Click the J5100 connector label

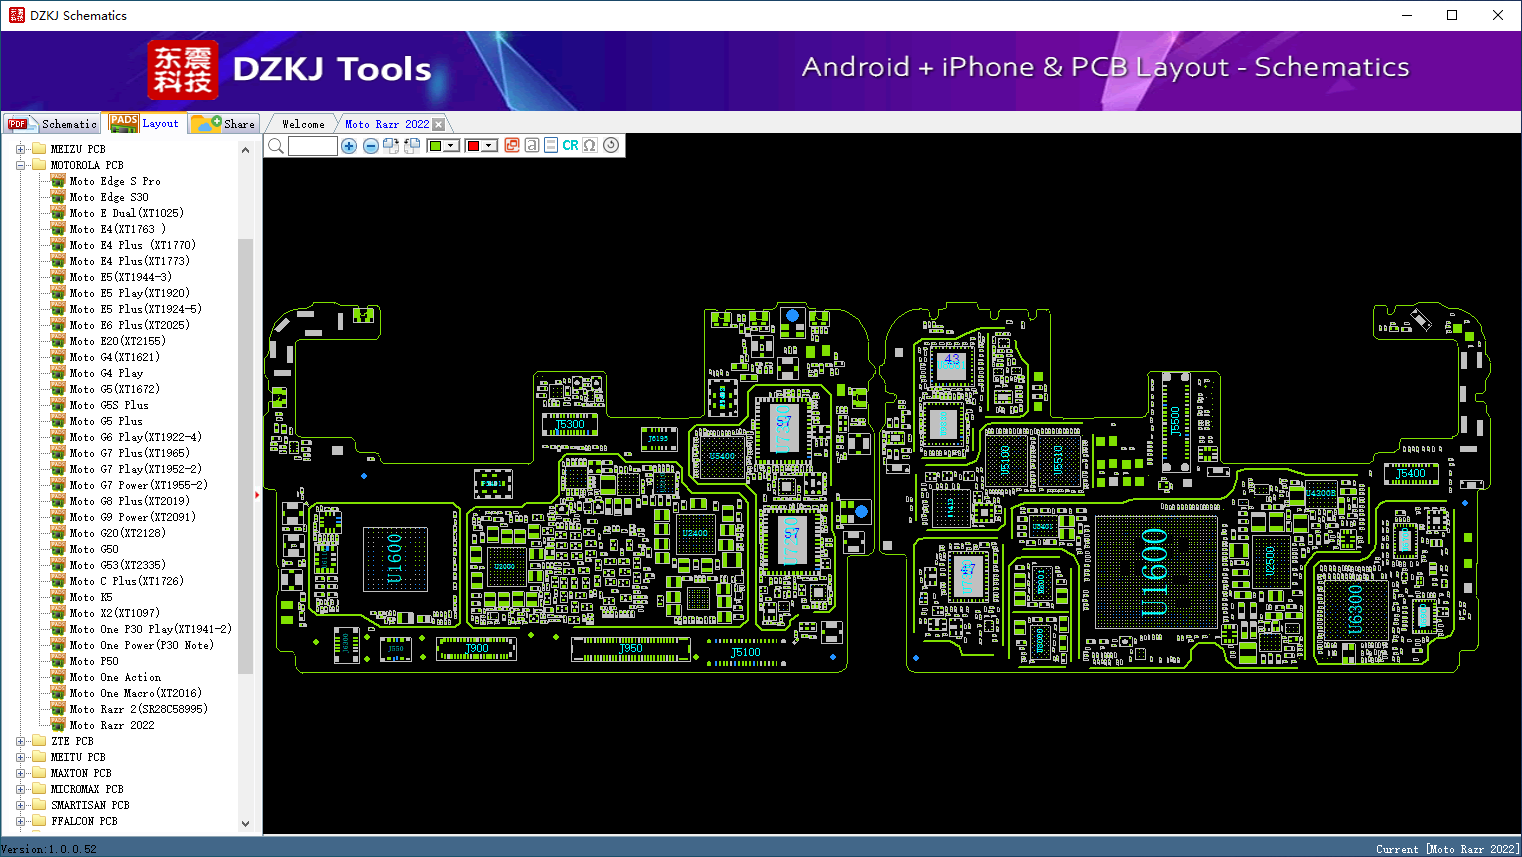click(x=746, y=652)
